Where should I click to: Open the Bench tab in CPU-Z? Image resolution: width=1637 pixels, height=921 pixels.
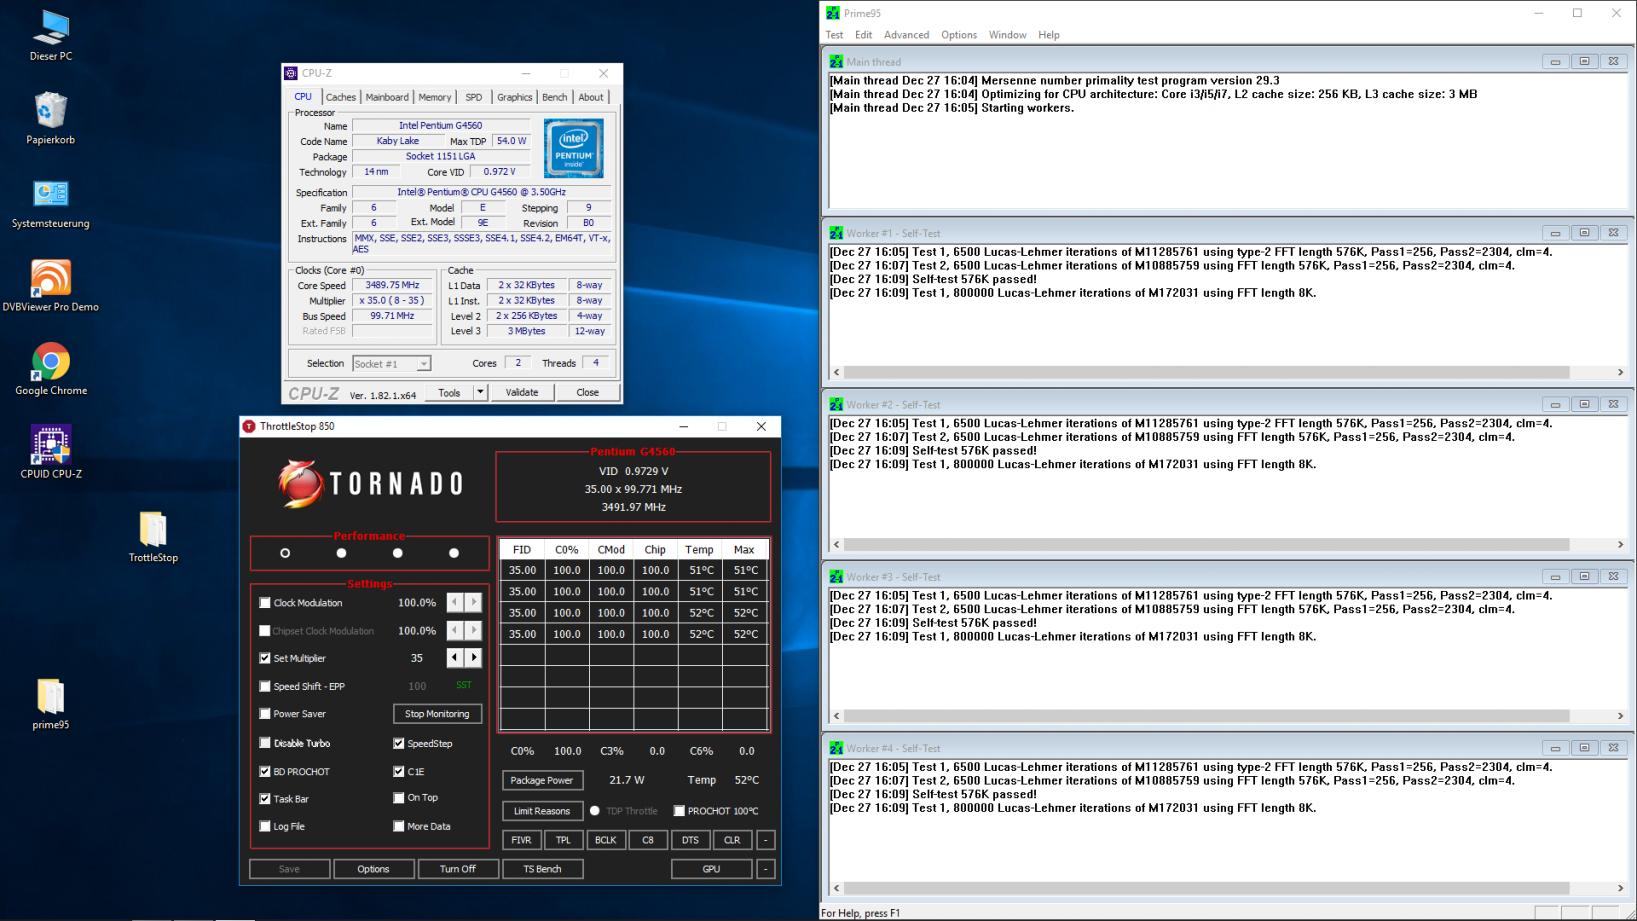pyautogui.click(x=554, y=97)
